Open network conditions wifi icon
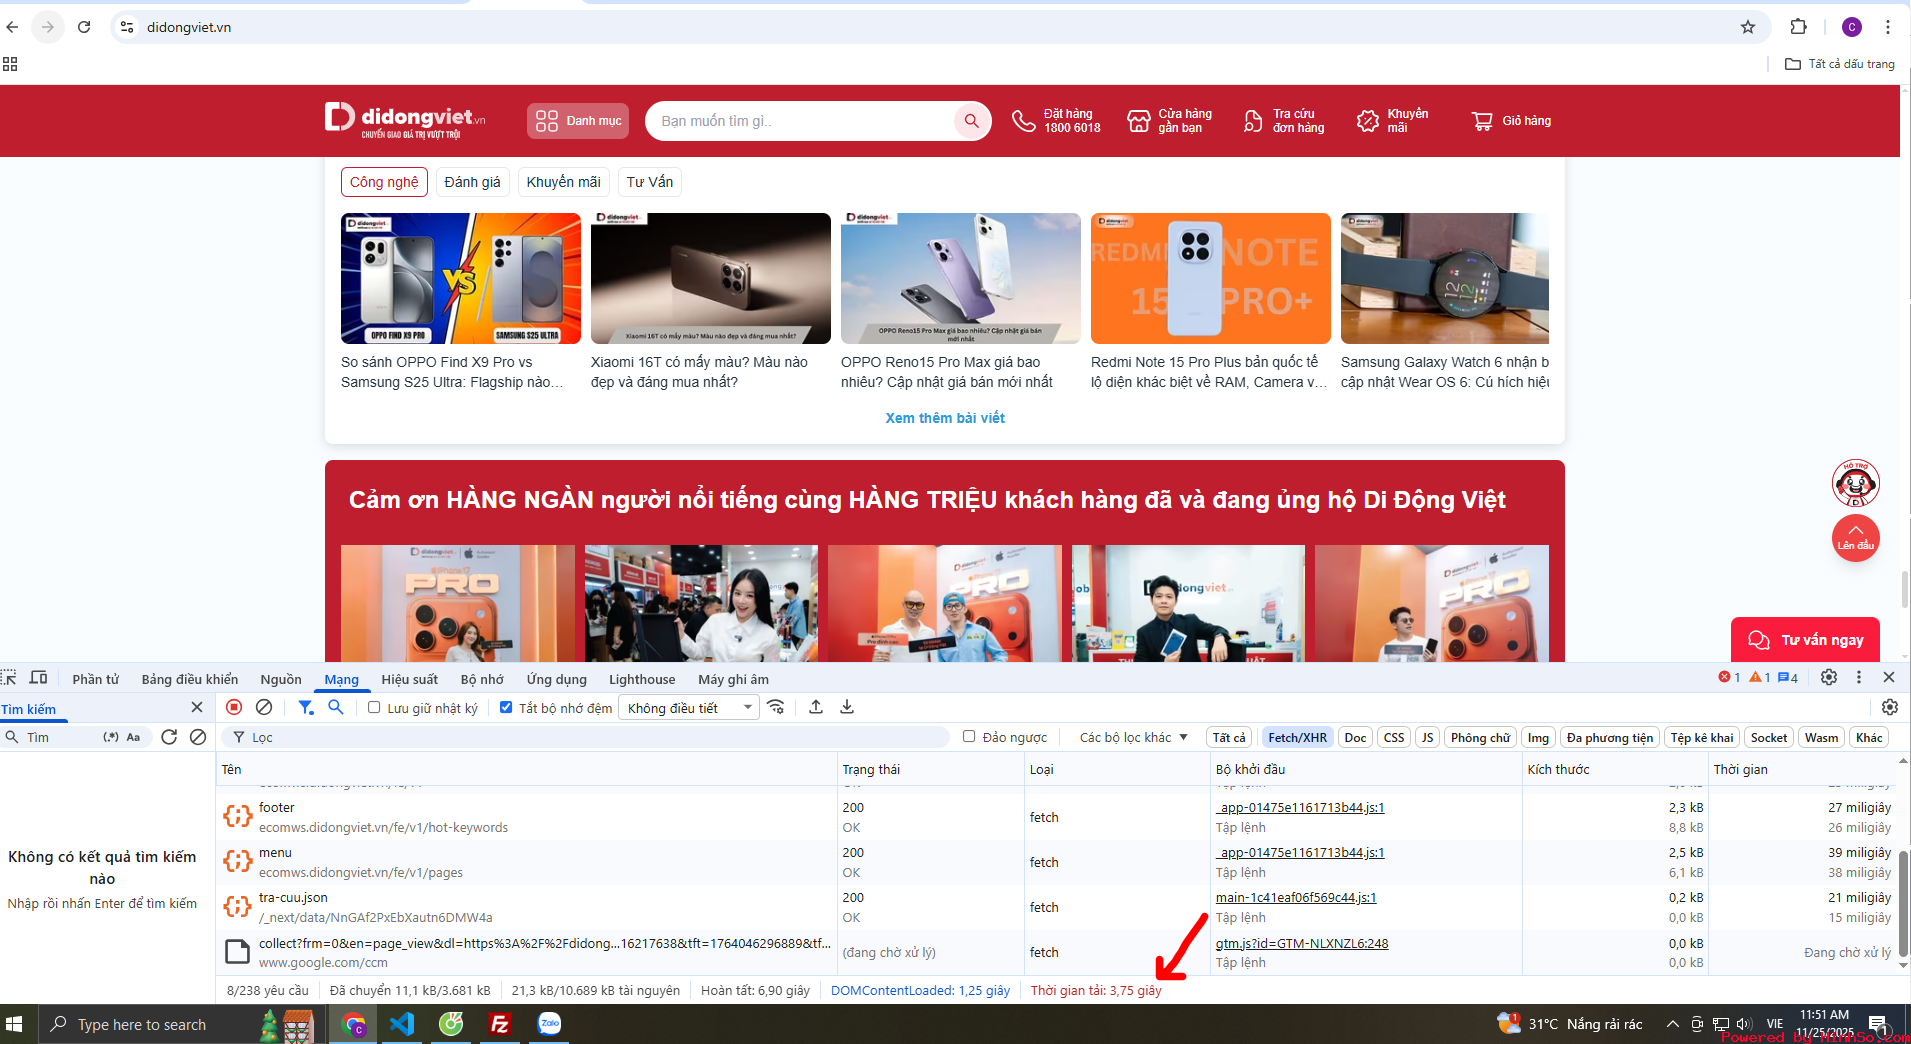1911x1044 pixels. tap(776, 707)
